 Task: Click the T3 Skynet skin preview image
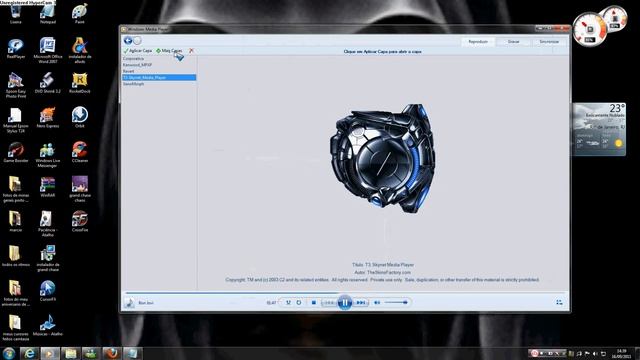click(382, 158)
